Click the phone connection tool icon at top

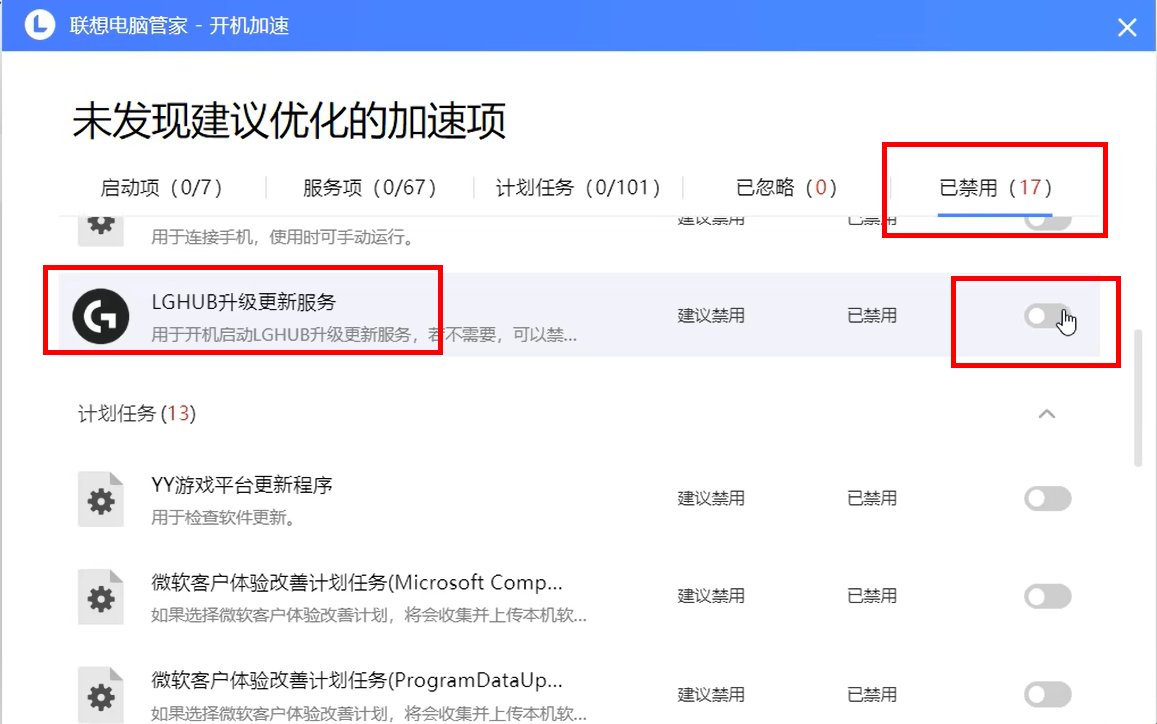pyautogui.click(x=98, y=222)
